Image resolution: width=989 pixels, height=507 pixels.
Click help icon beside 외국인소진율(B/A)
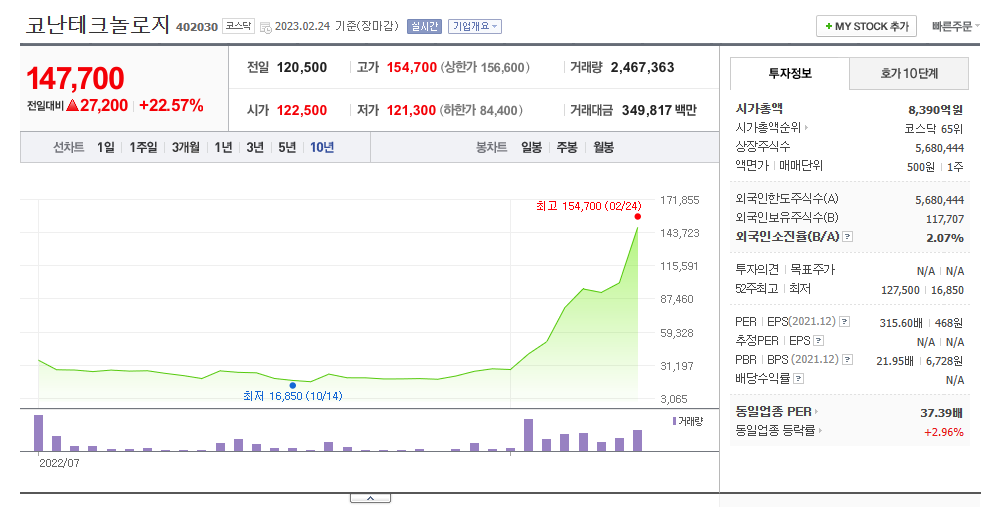pyautogui.click(x=848, y=236)
